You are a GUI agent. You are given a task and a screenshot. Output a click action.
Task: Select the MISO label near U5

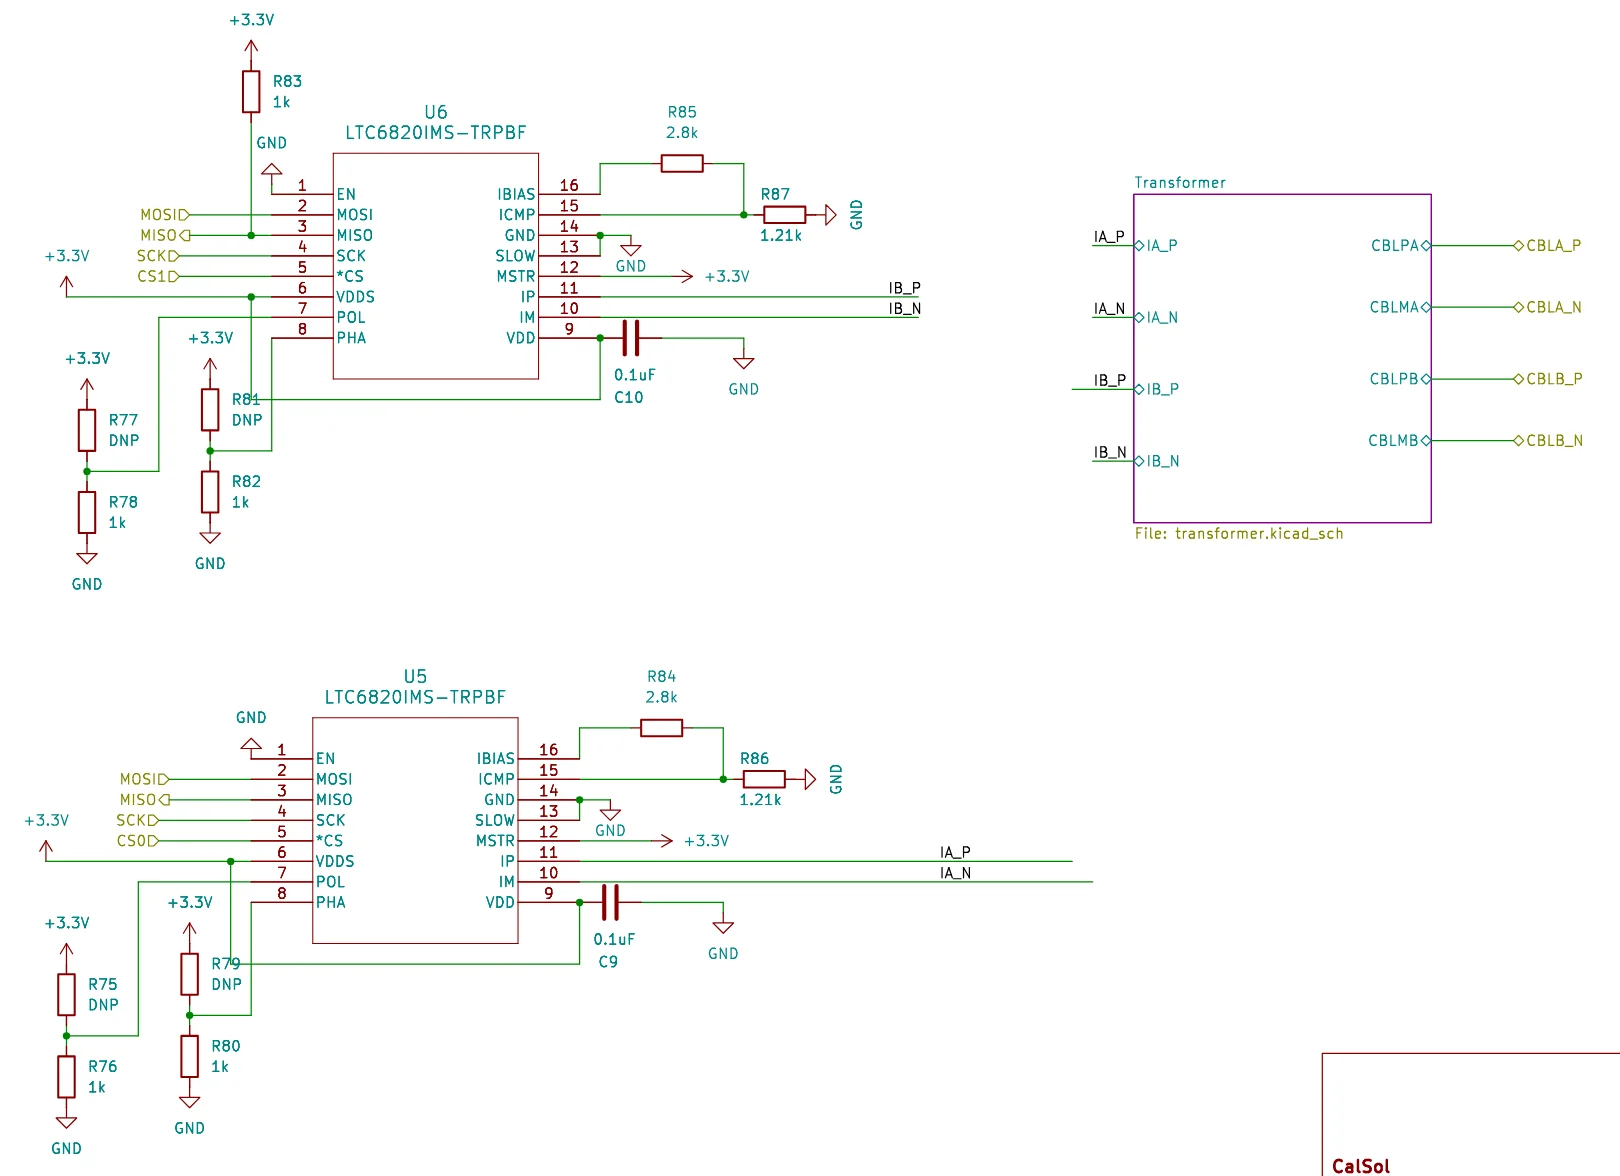[145, 800]
